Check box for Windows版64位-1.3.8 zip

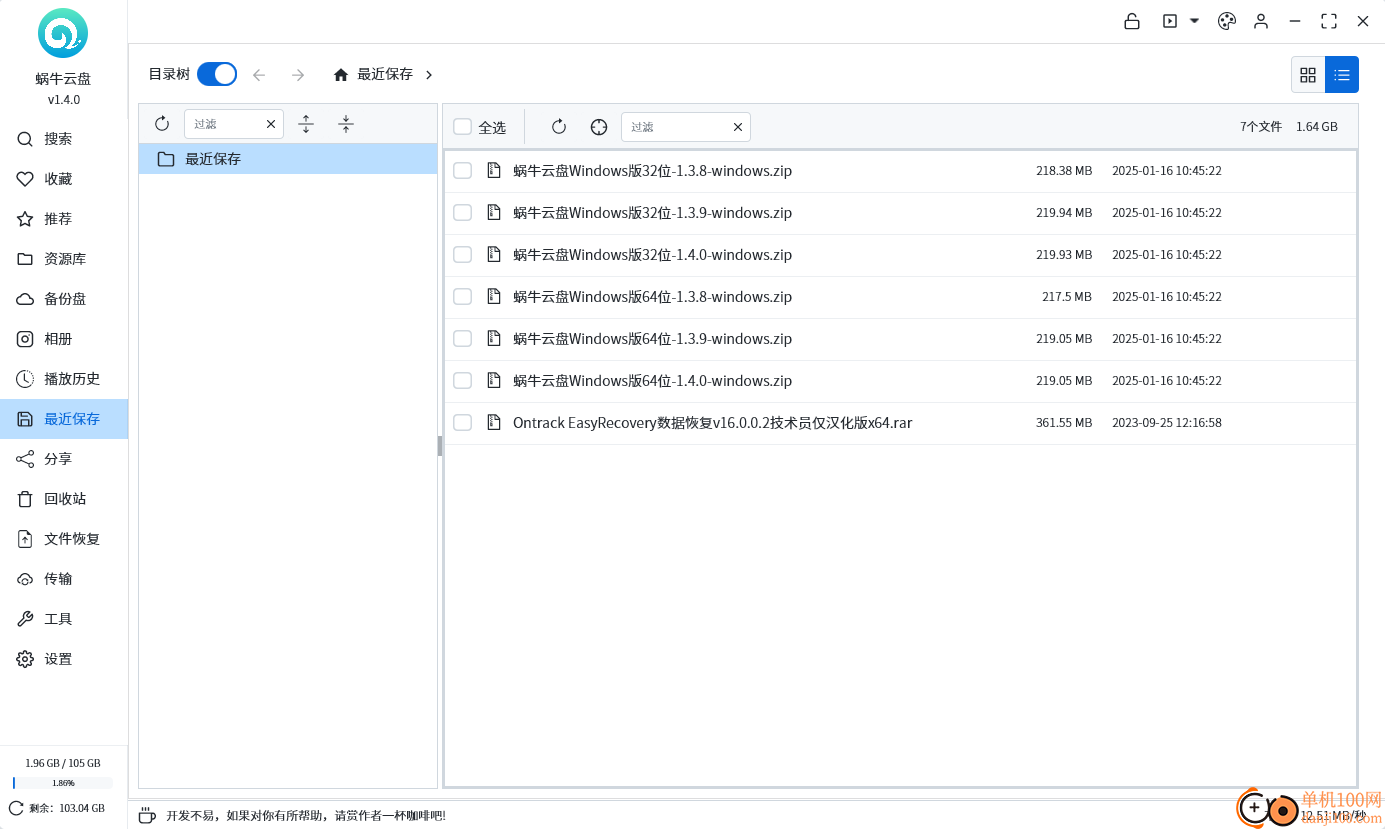tap(462, 297)
